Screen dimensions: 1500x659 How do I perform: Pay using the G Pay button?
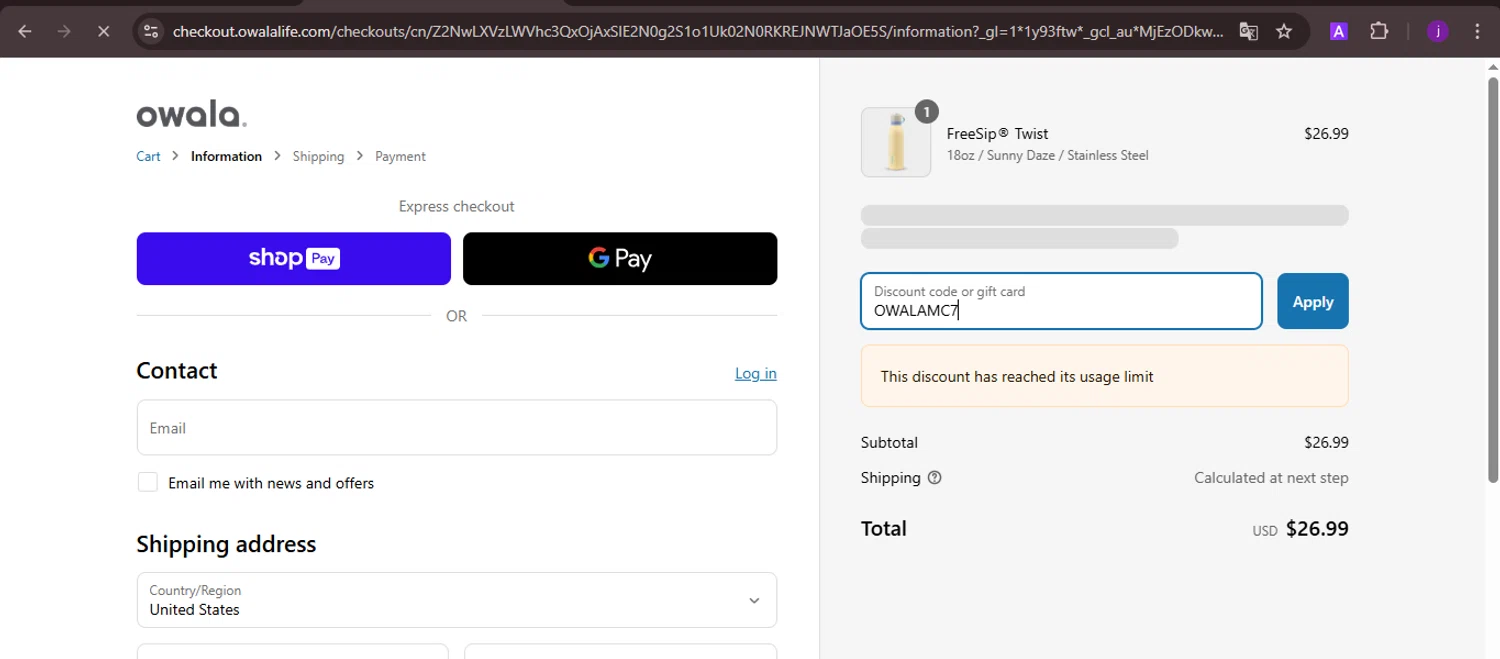(x=620, y=259)
